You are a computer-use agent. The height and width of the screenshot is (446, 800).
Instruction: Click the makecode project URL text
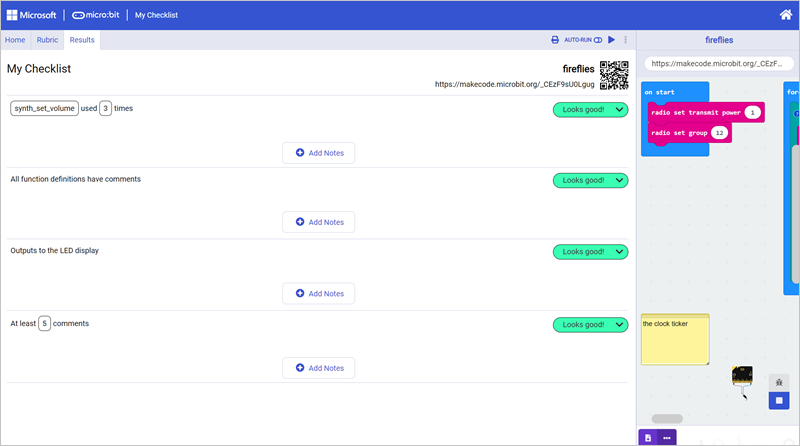tap(514, 84)
